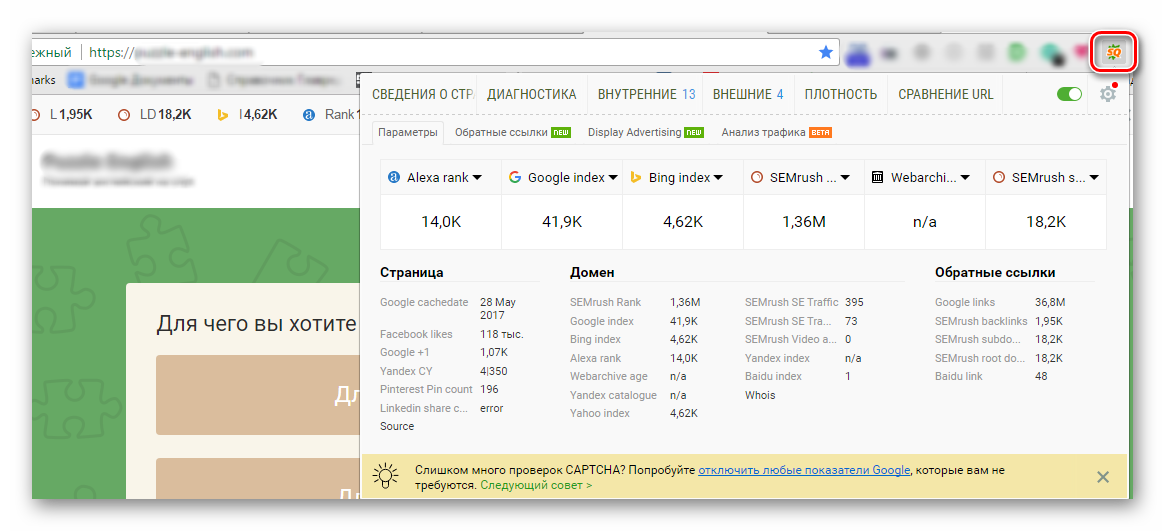Click the Alexa rank value 14,0K cell

coord(441,221)
